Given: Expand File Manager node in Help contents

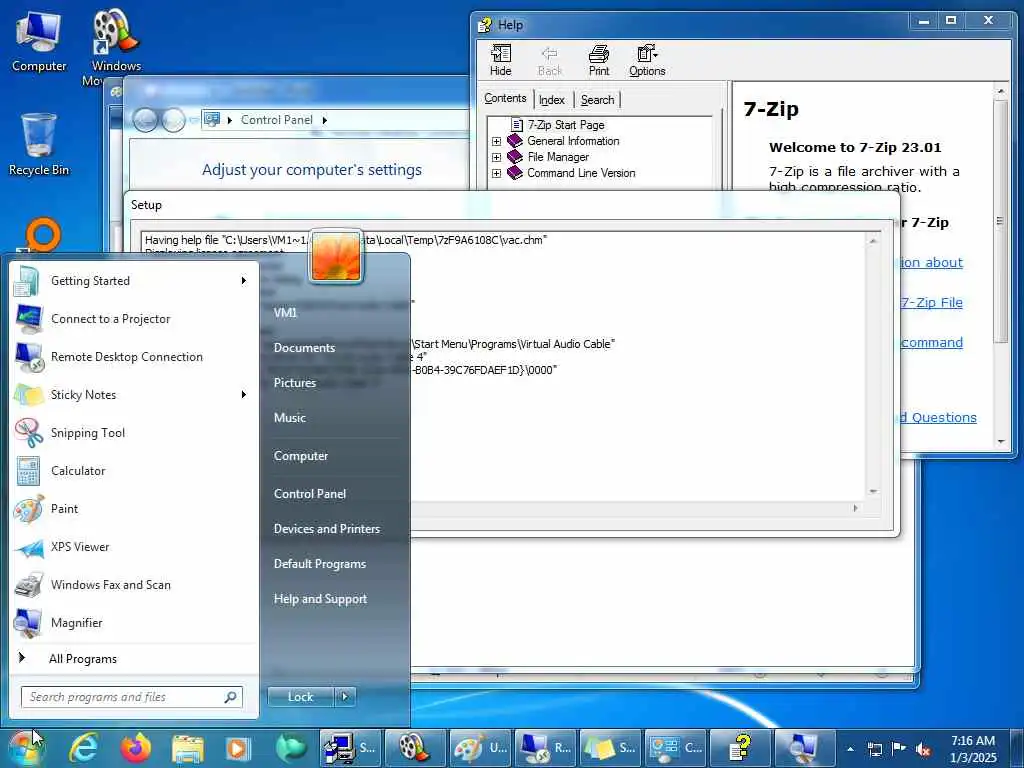Looking at the screenshot, I should pos(496,157).
